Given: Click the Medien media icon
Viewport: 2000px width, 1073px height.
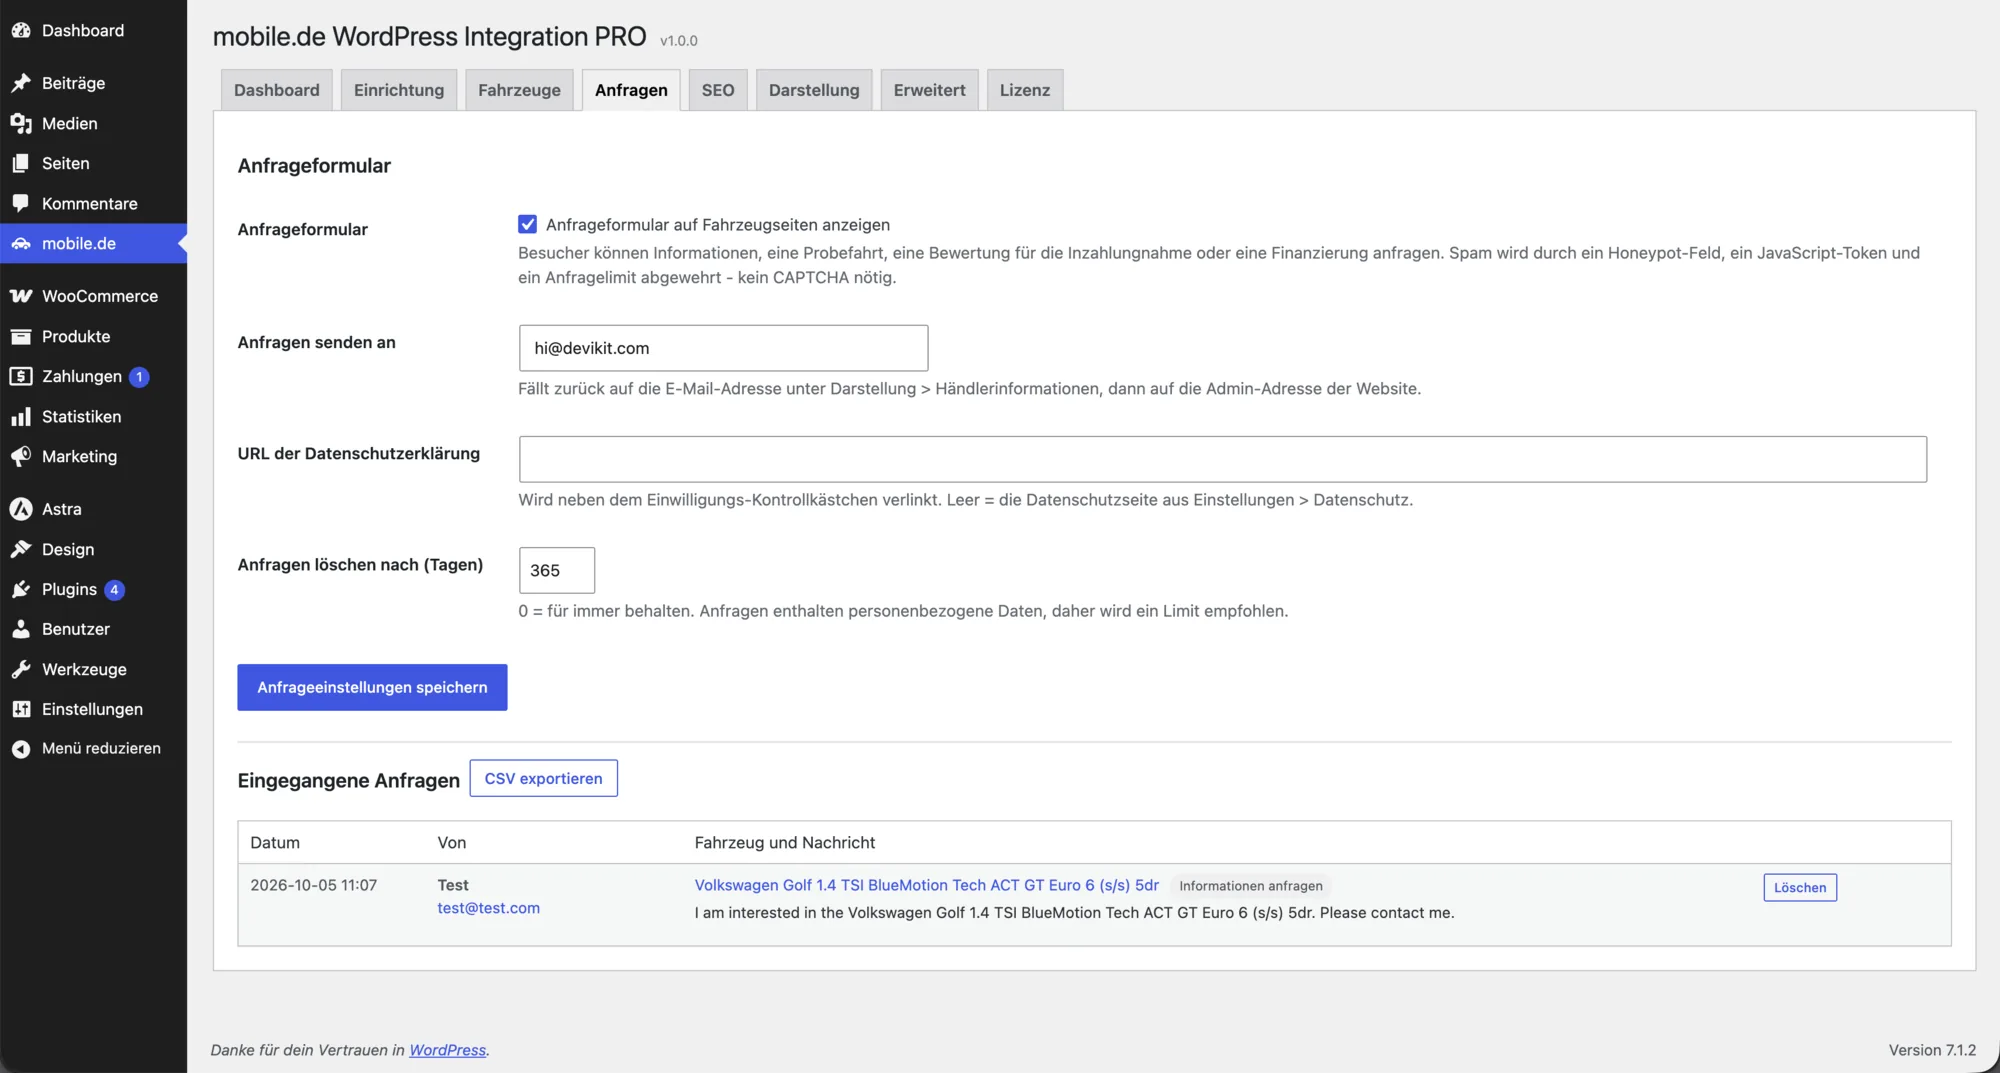Looking at the screenshot, I should pyautogui.click(x=21, y=123).
